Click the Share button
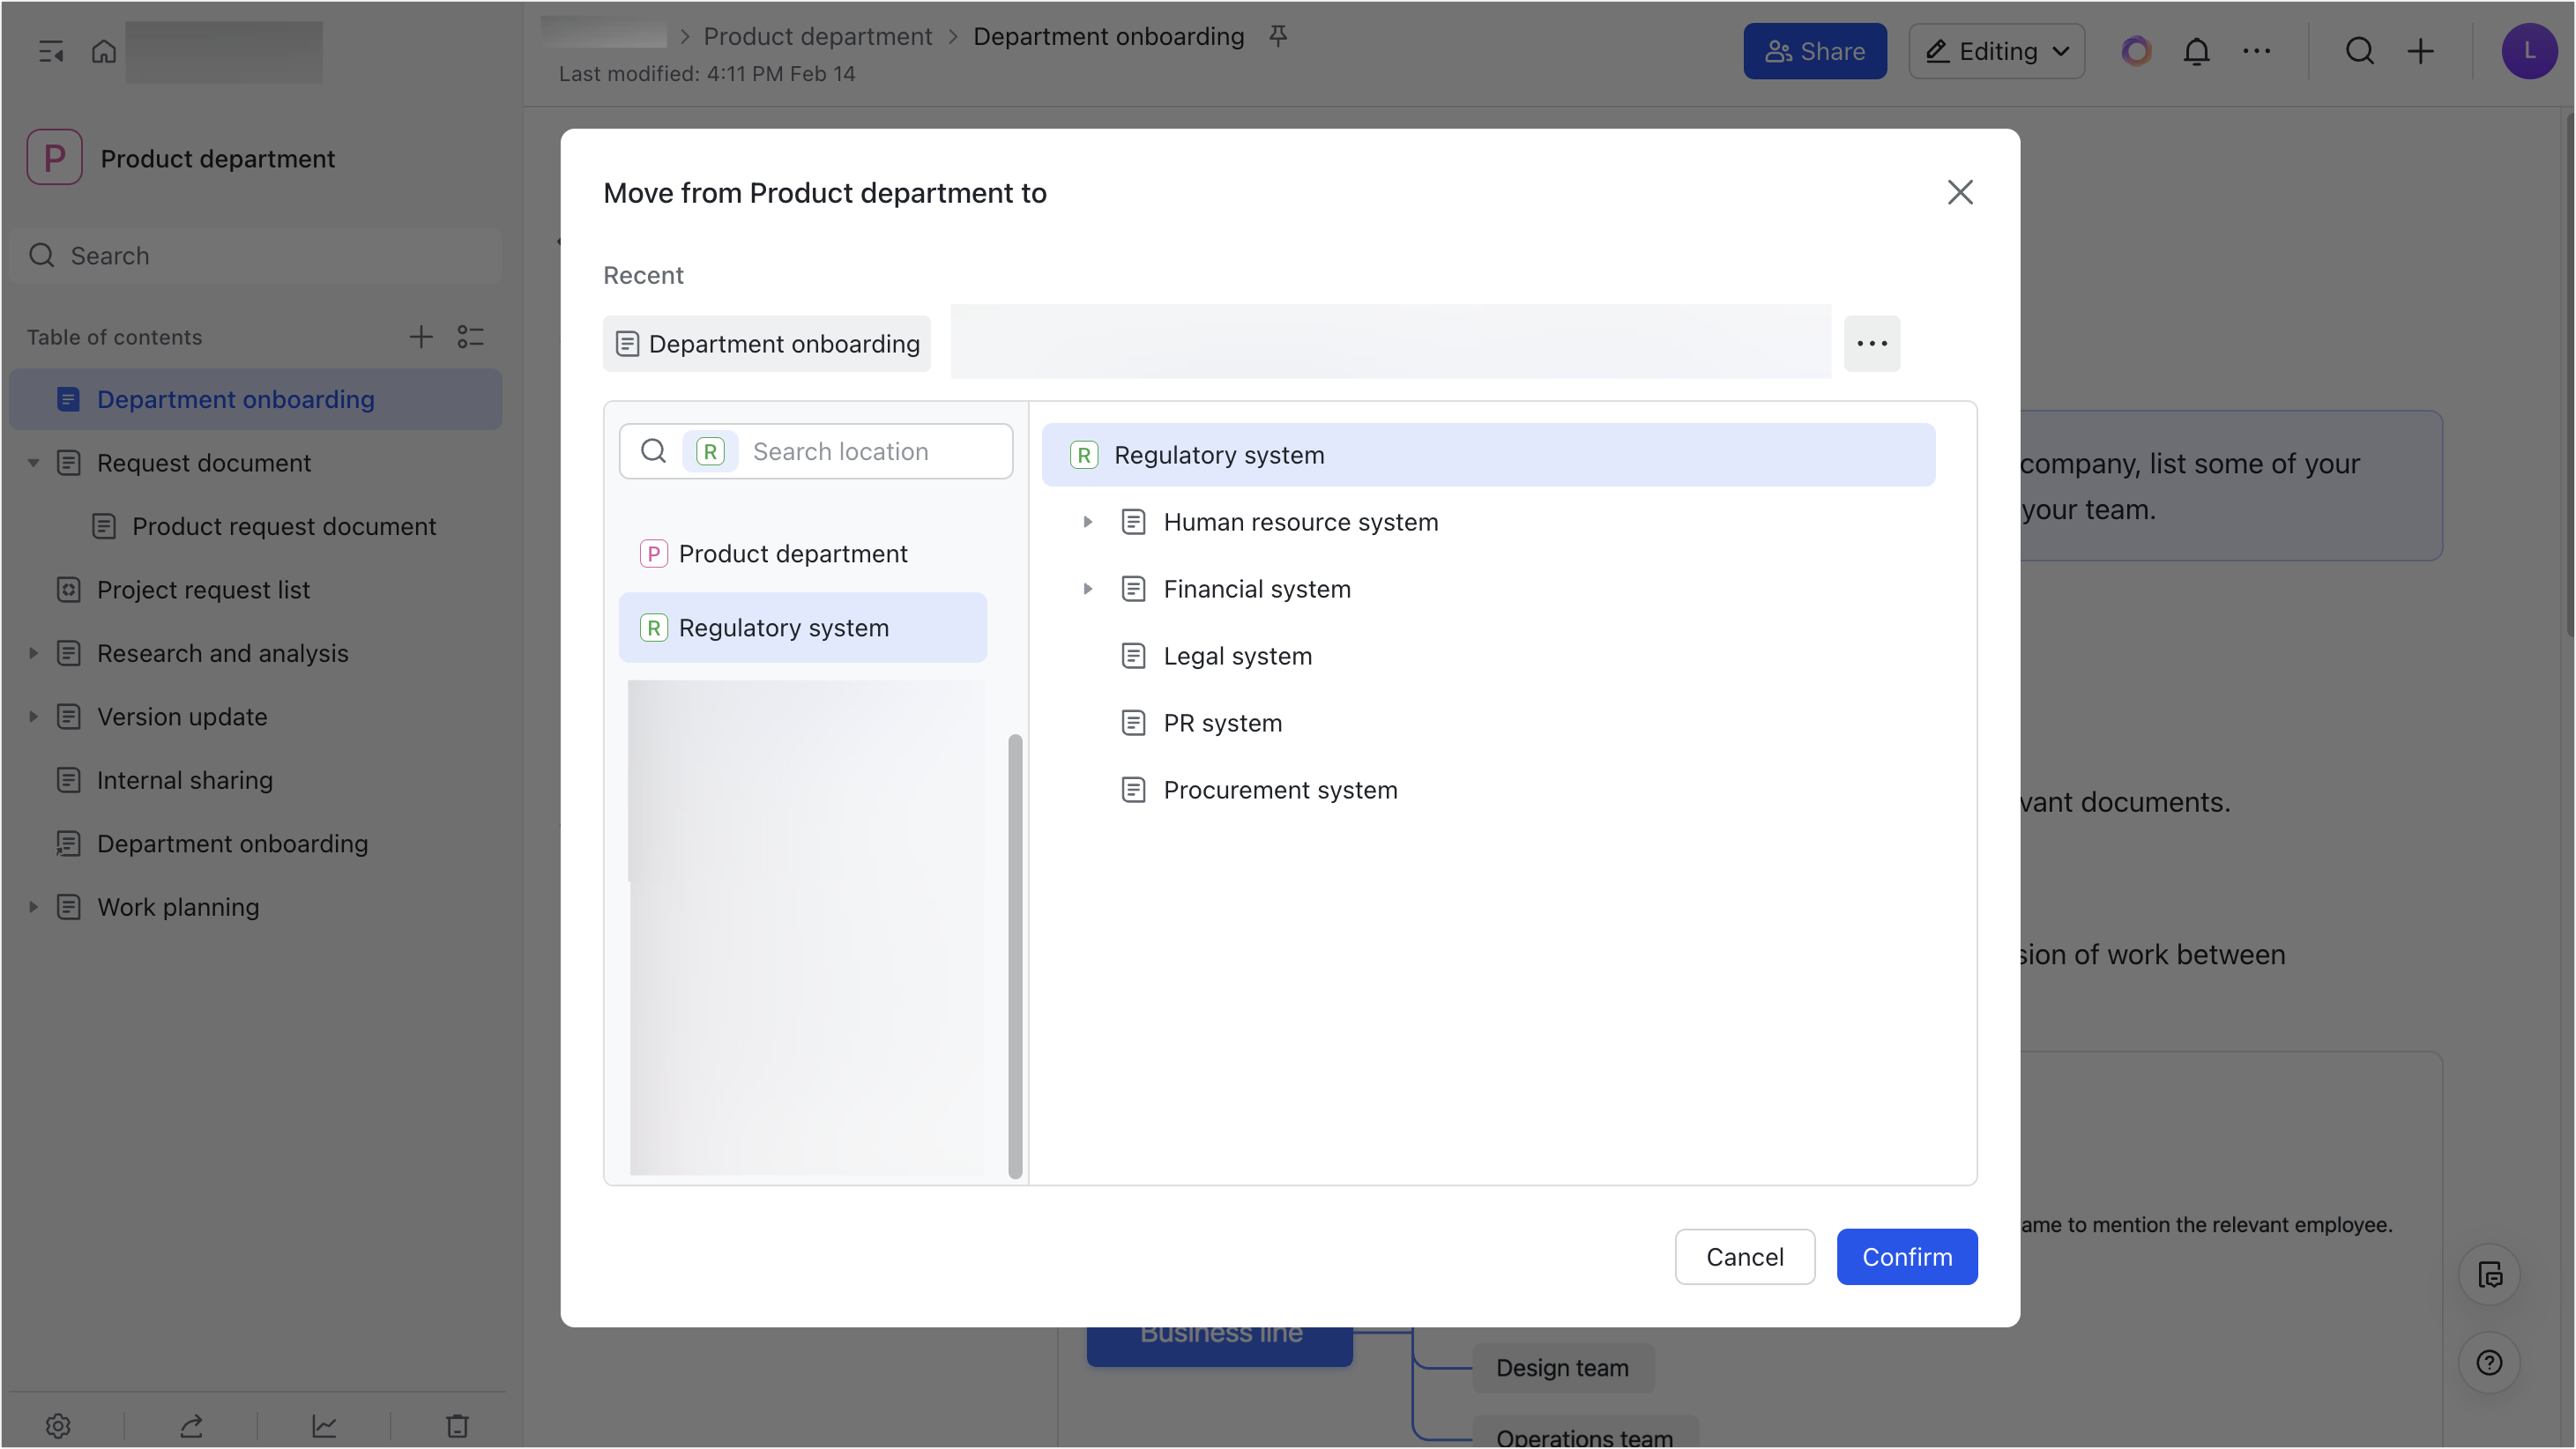This screenshot has width=2576, height=1449. point(1814,50)
